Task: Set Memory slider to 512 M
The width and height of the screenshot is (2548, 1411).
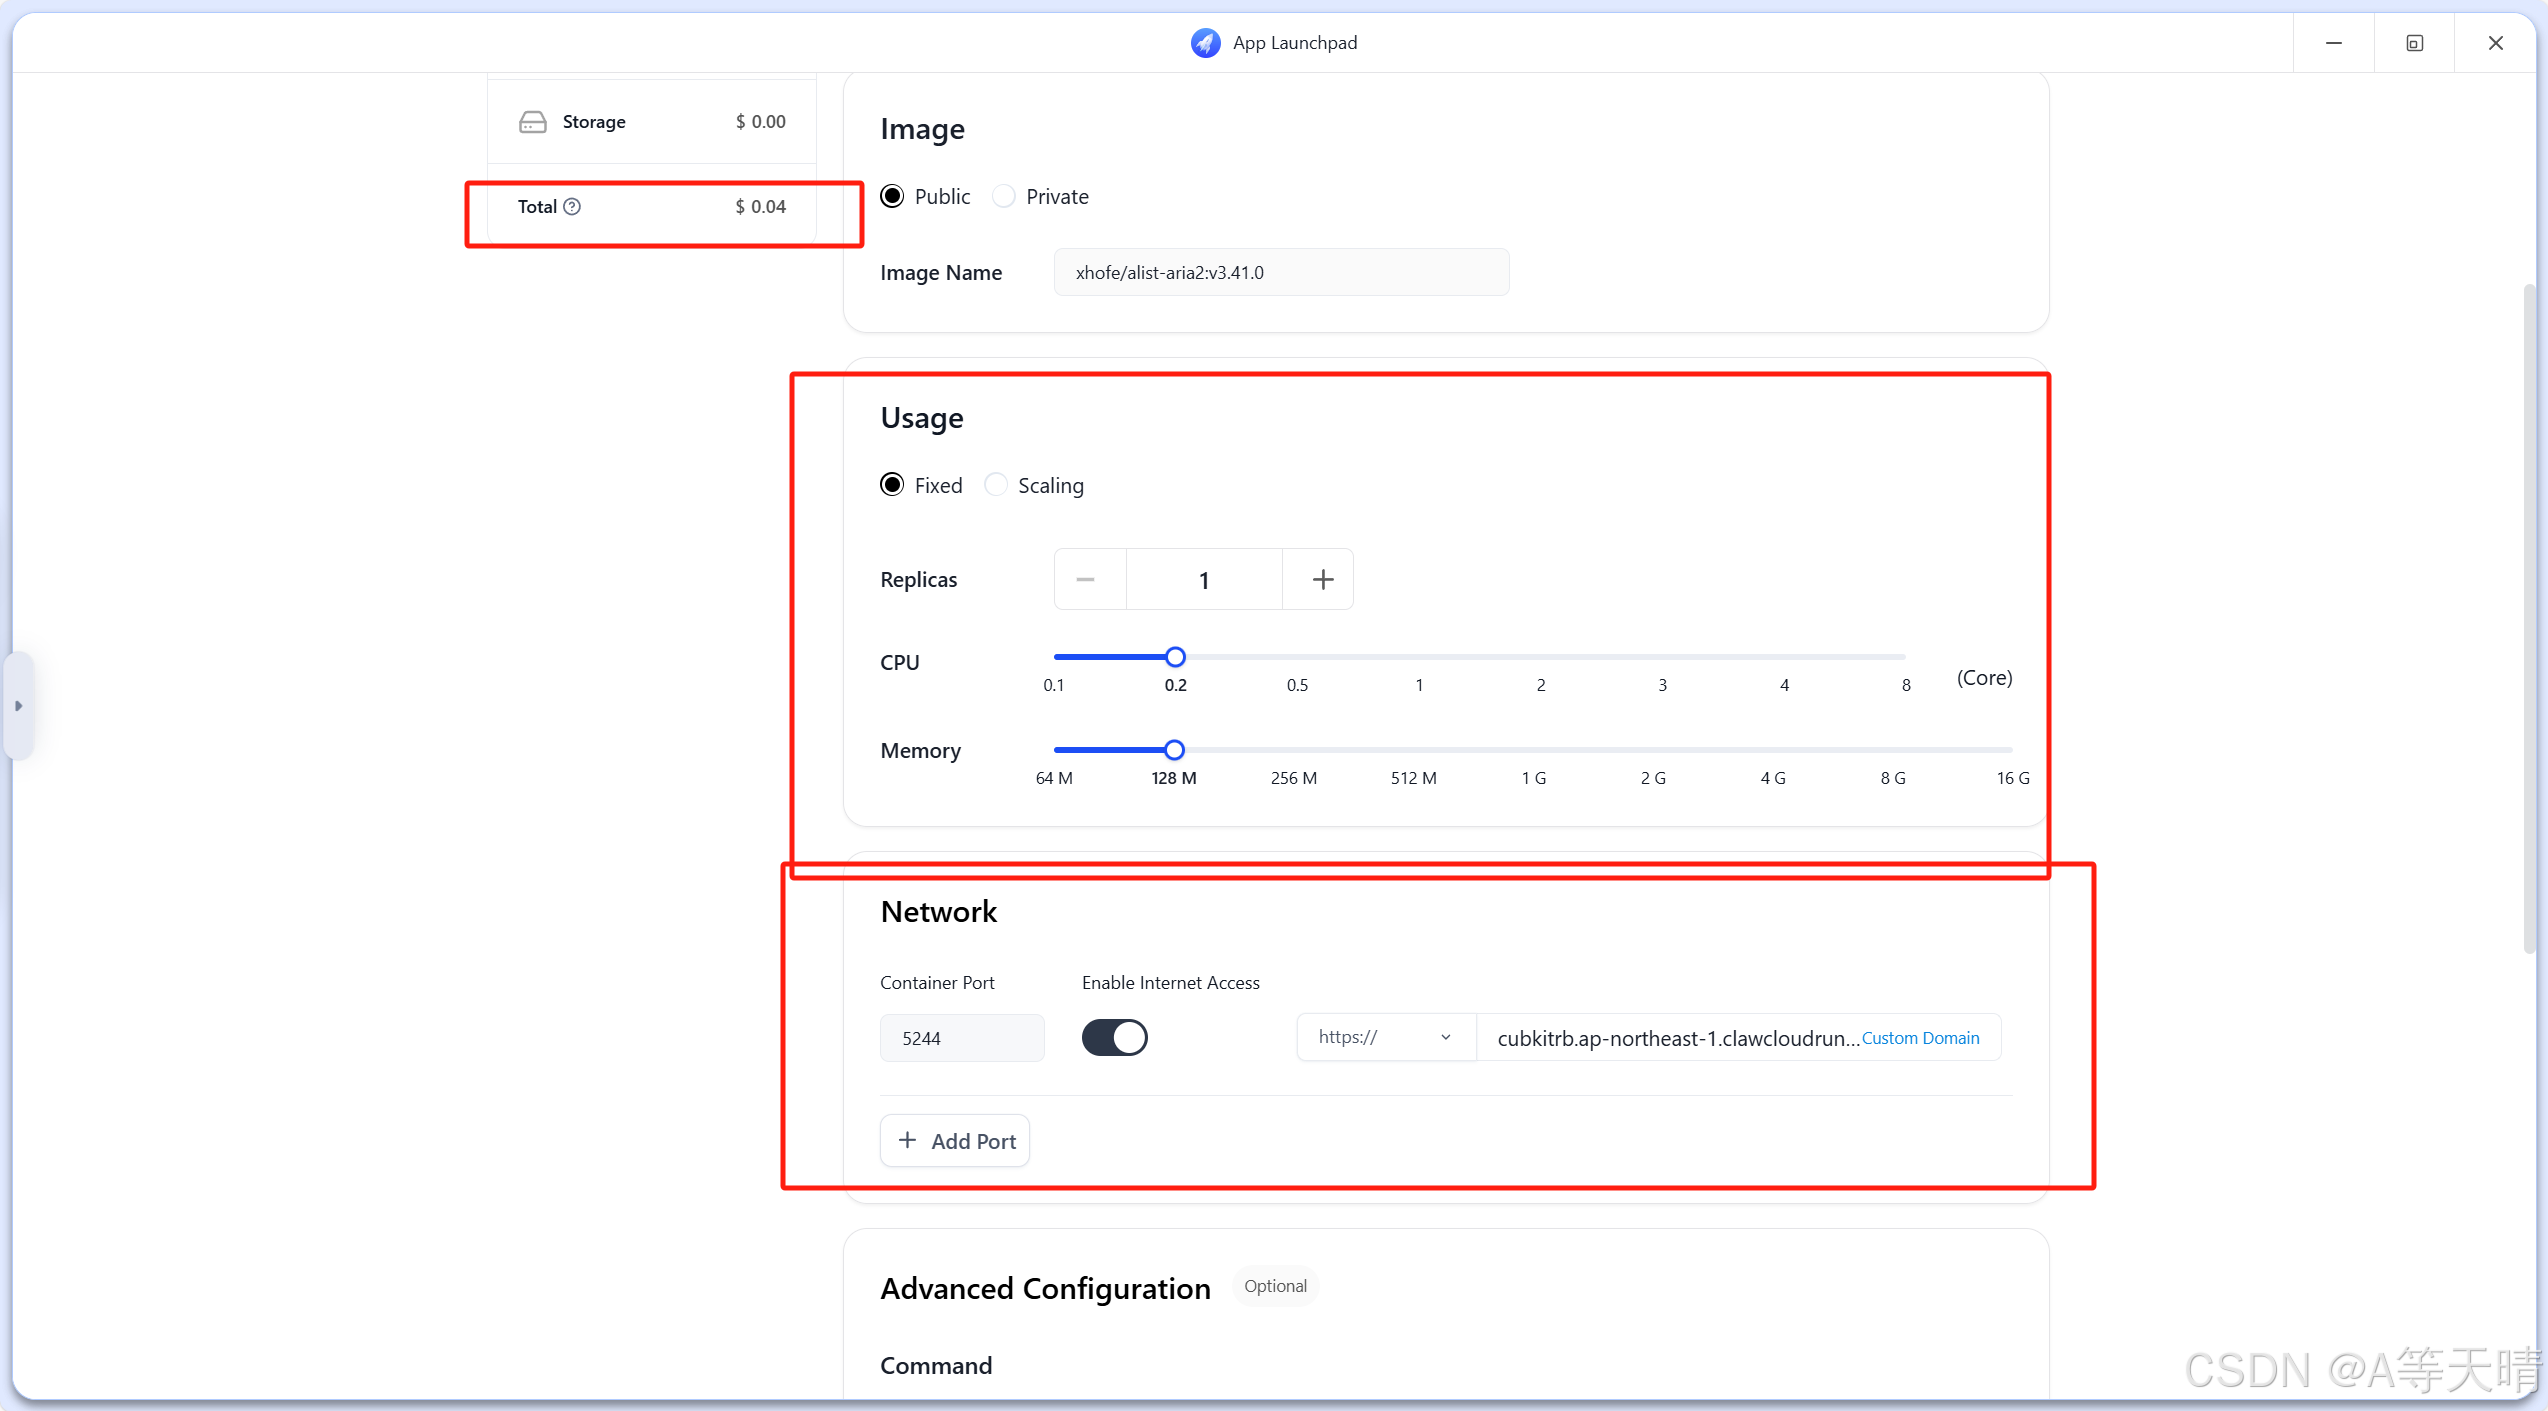Action: coord(1414,750)
